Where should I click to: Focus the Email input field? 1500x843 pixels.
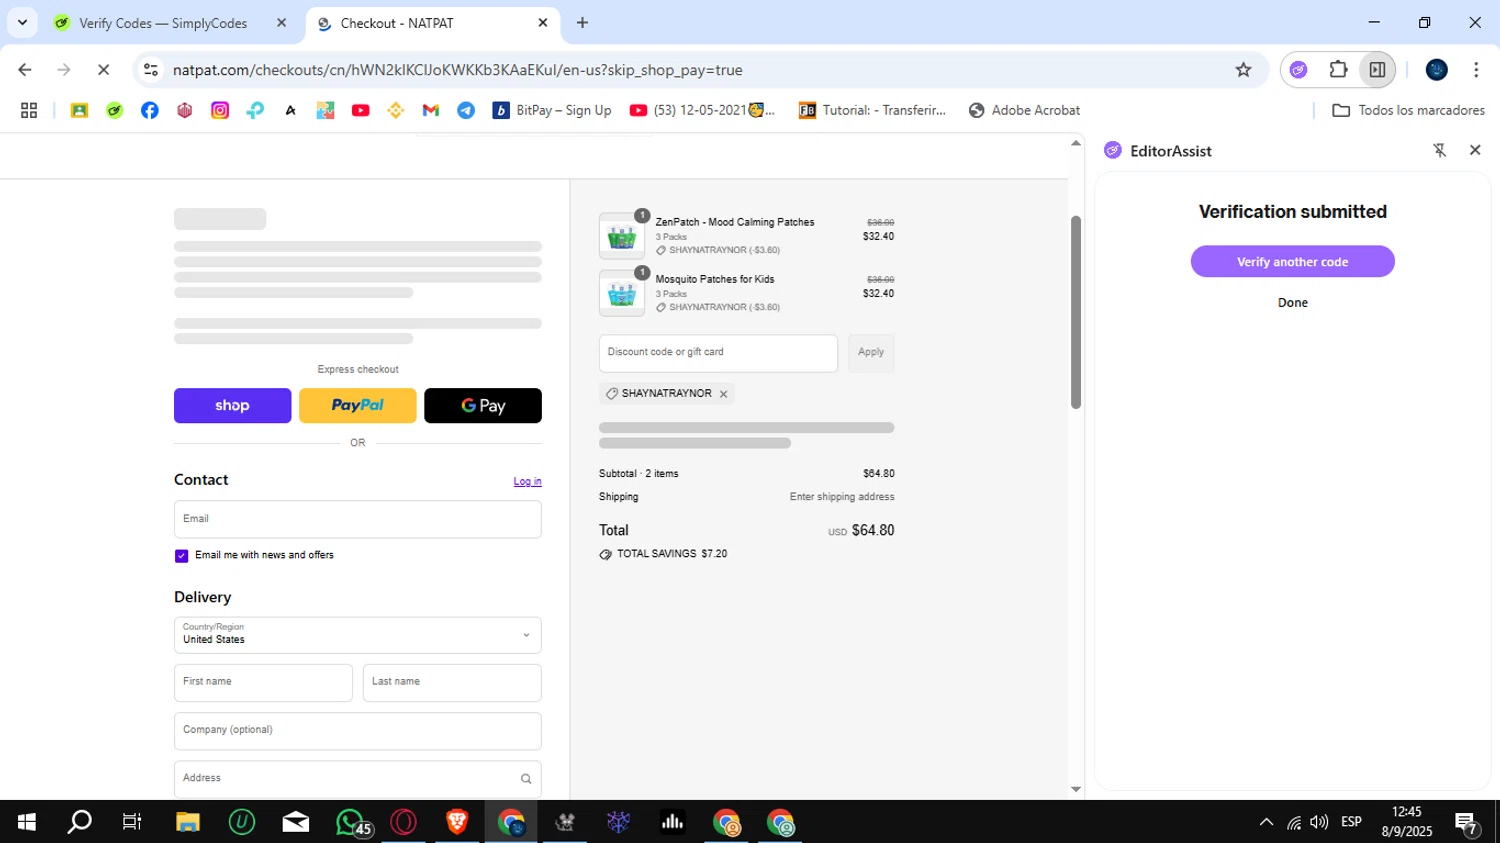(358, 519)
